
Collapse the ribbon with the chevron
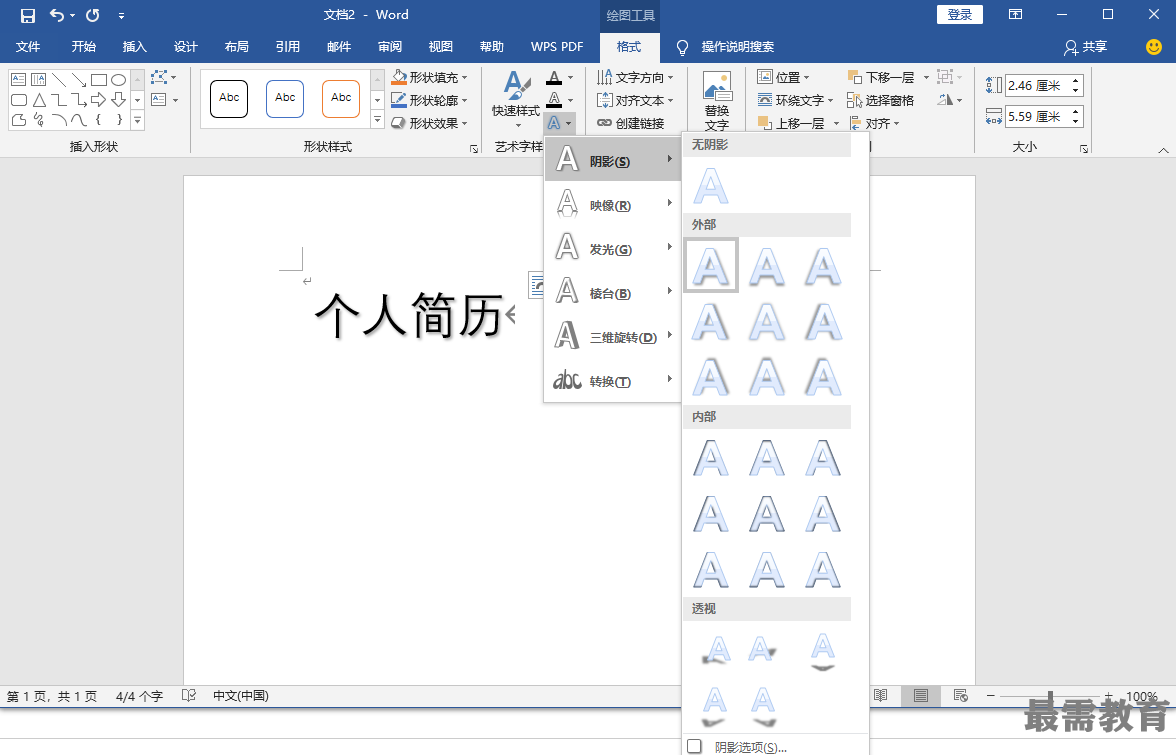(x=1163, y=151)
